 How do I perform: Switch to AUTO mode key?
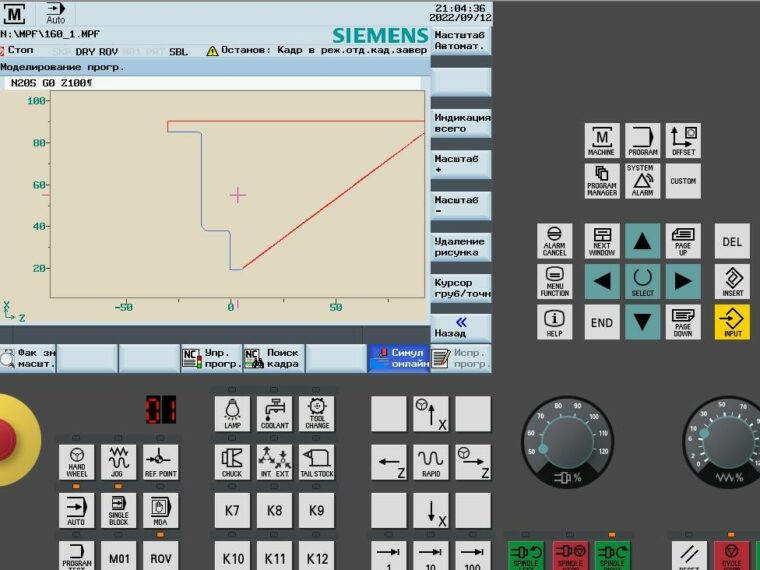[77, 510]
